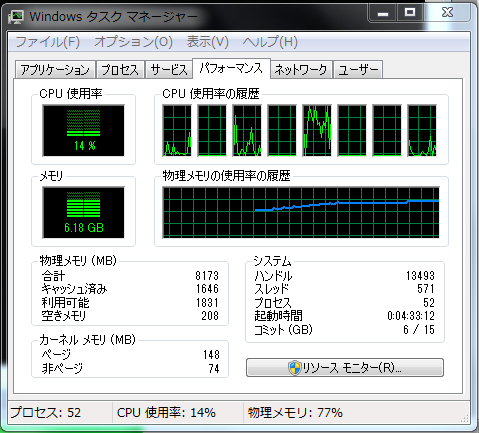Click the status bar 物理メモリ: 77% entry
Screen dimensions: 479x433
tap(295, 413)
